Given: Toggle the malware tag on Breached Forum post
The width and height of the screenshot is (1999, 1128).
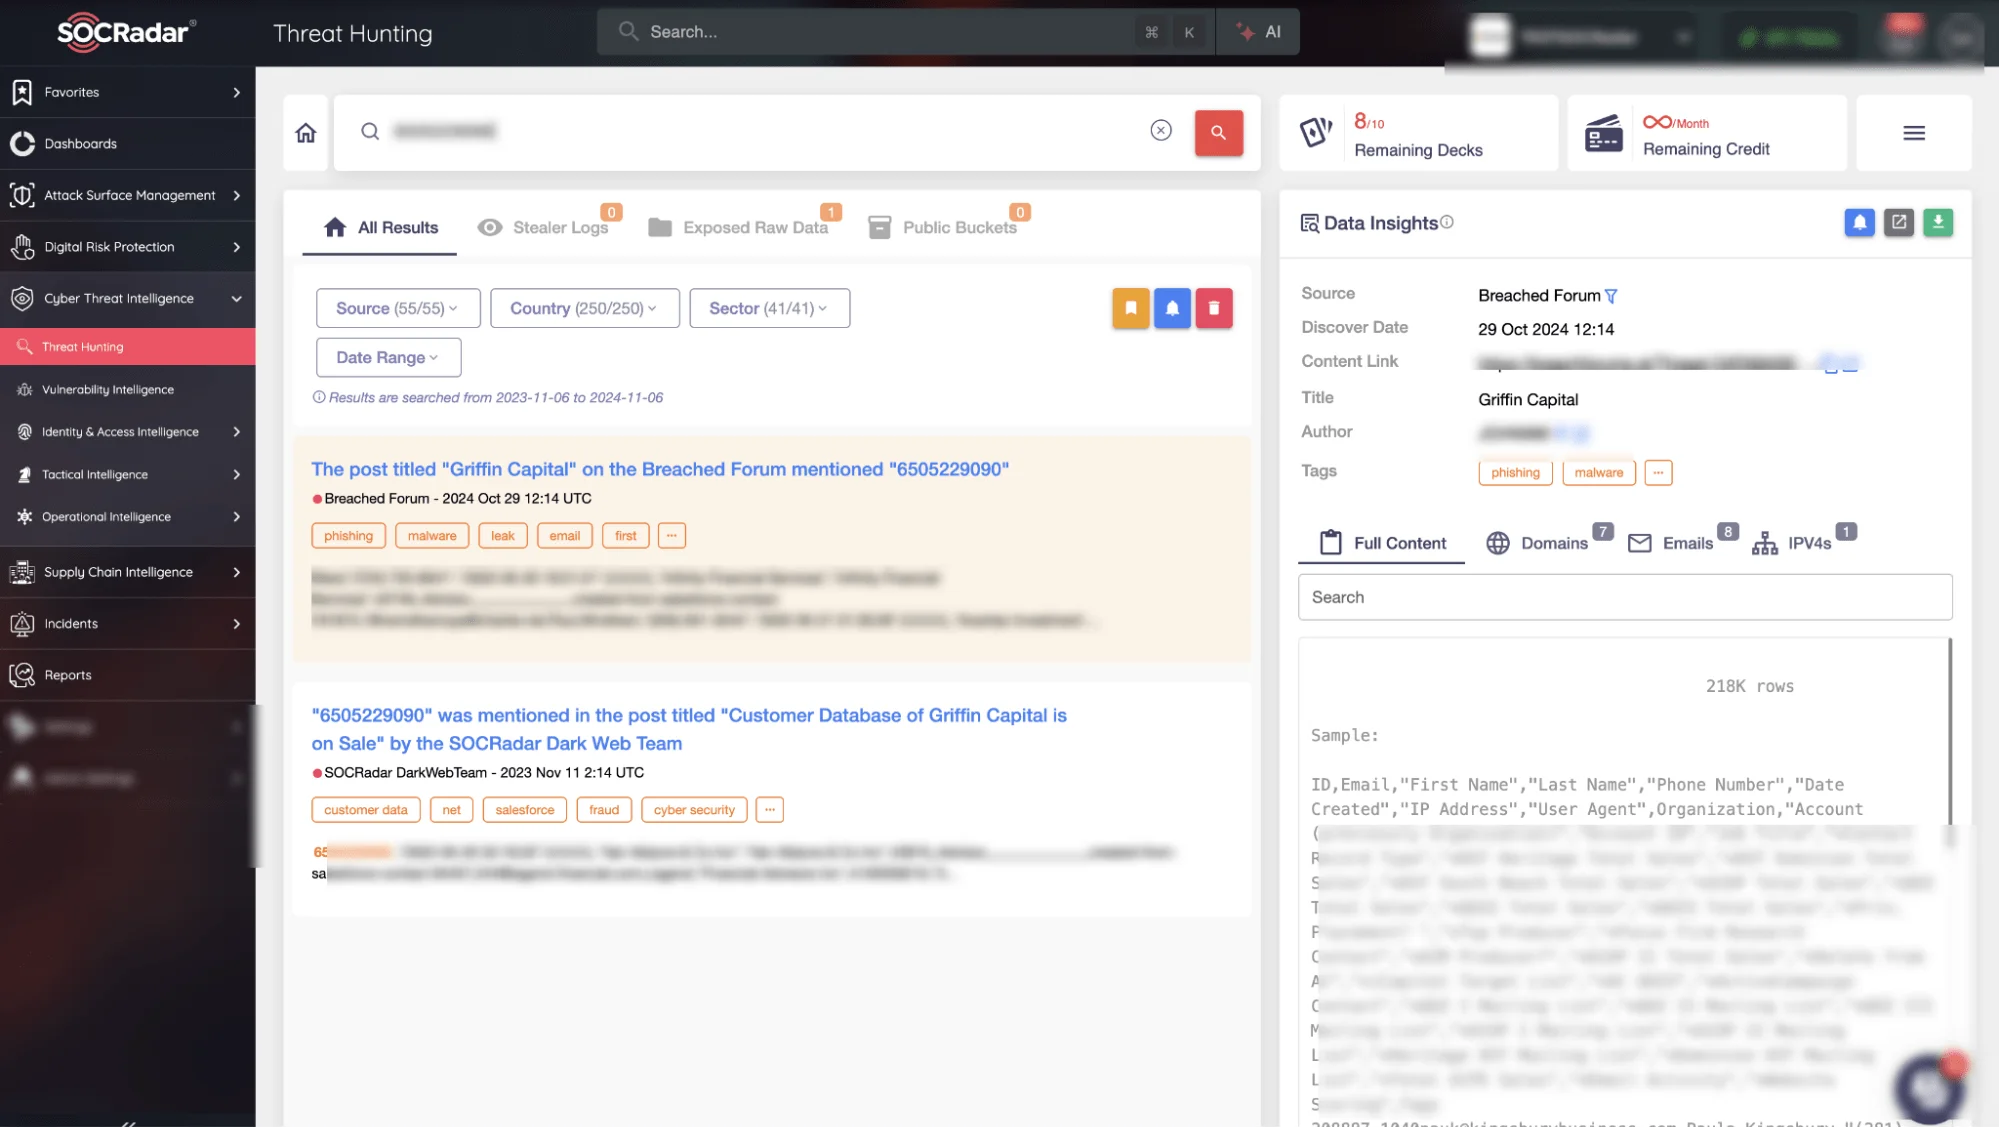Looking at the screenshot, I should (431, 535).
